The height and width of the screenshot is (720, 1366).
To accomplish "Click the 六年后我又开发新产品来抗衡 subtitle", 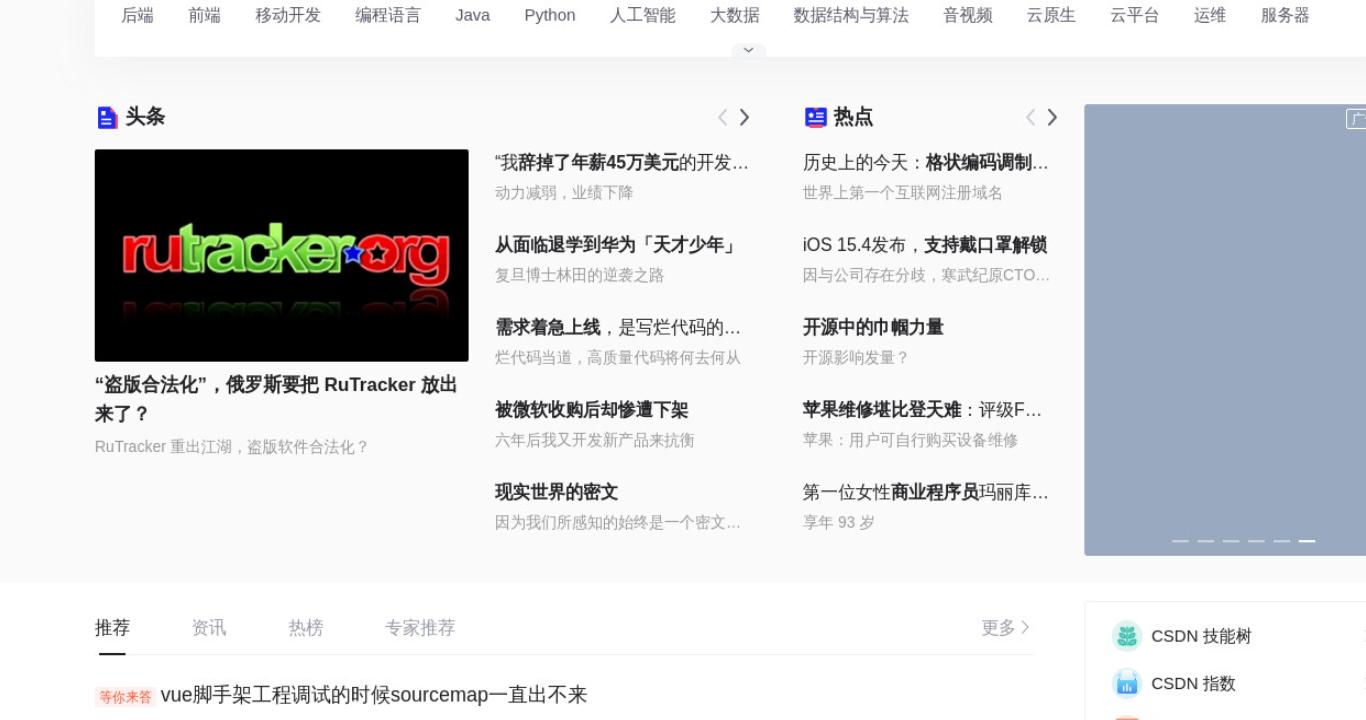I will [x=595, y=440].
